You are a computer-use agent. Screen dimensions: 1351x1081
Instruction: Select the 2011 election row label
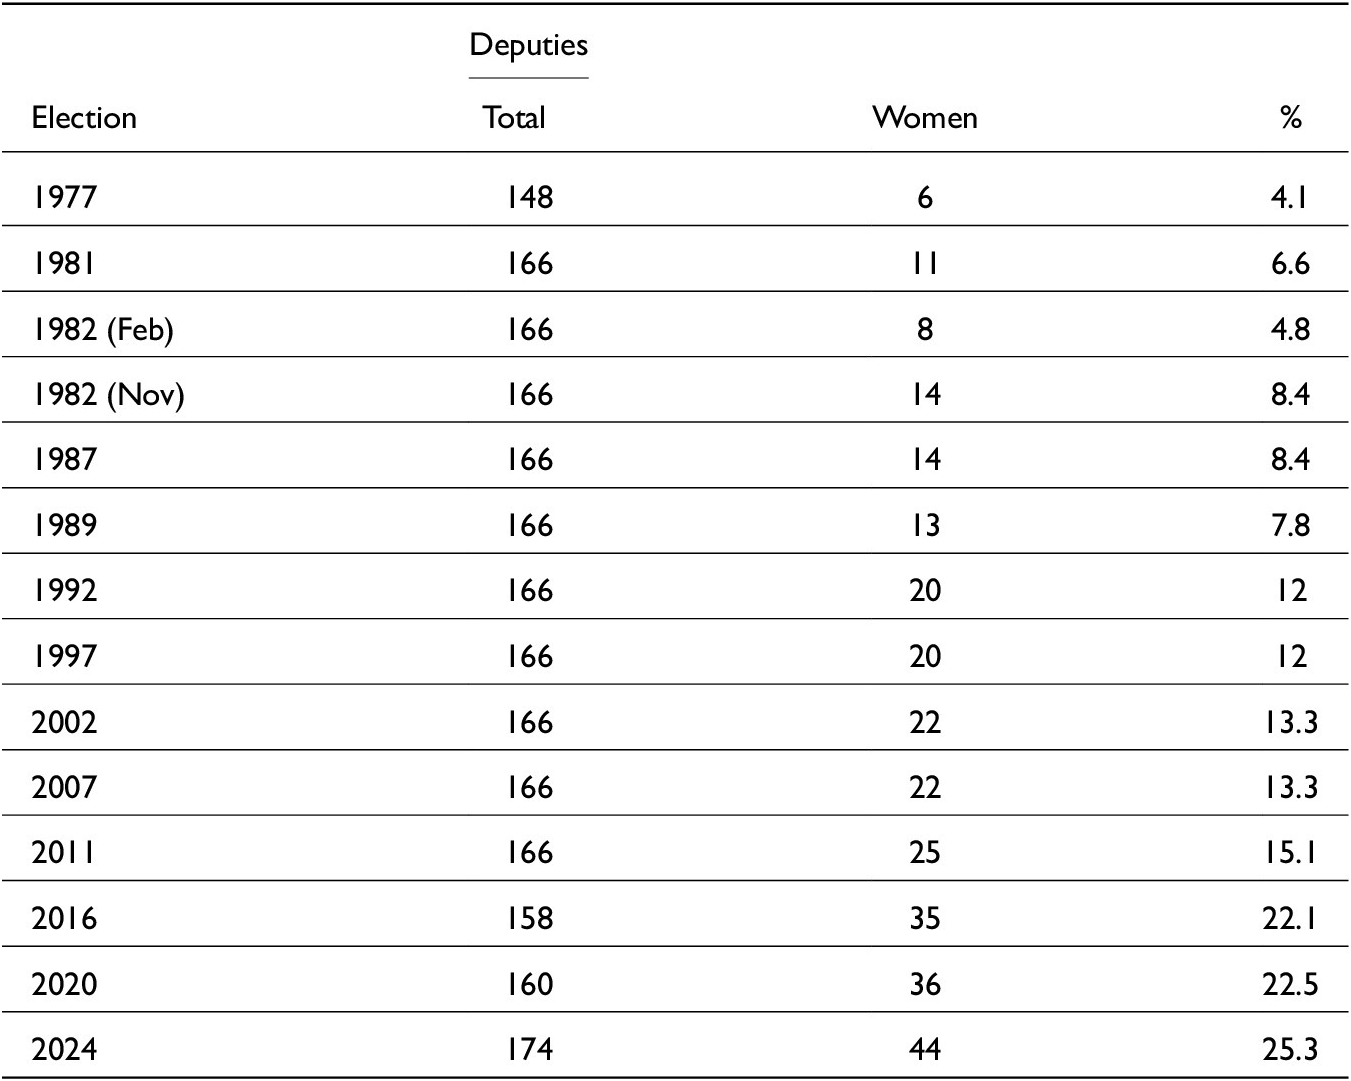tap(64, 852)
